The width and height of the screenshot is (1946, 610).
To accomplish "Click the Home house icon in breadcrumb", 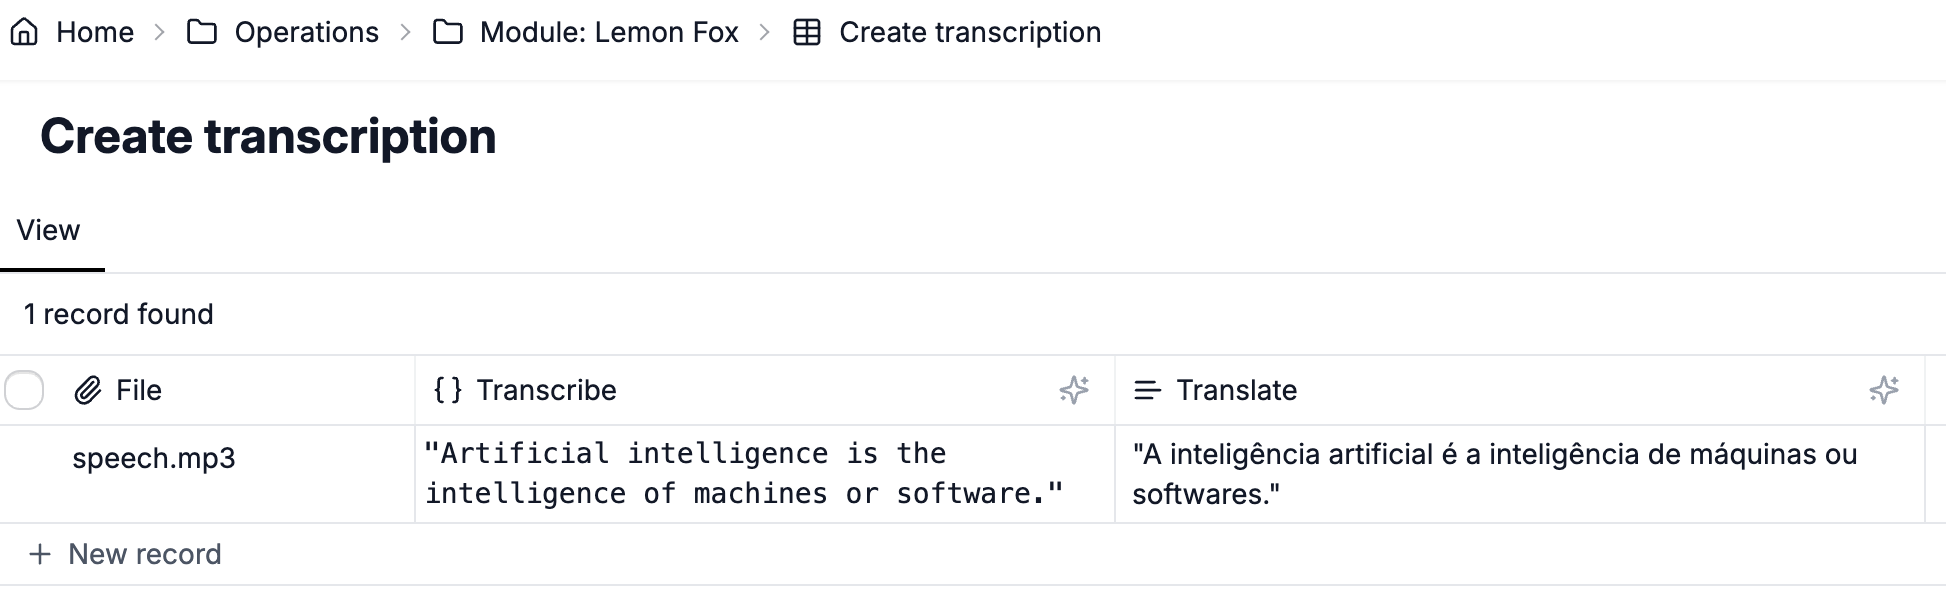I will (24, 32).
